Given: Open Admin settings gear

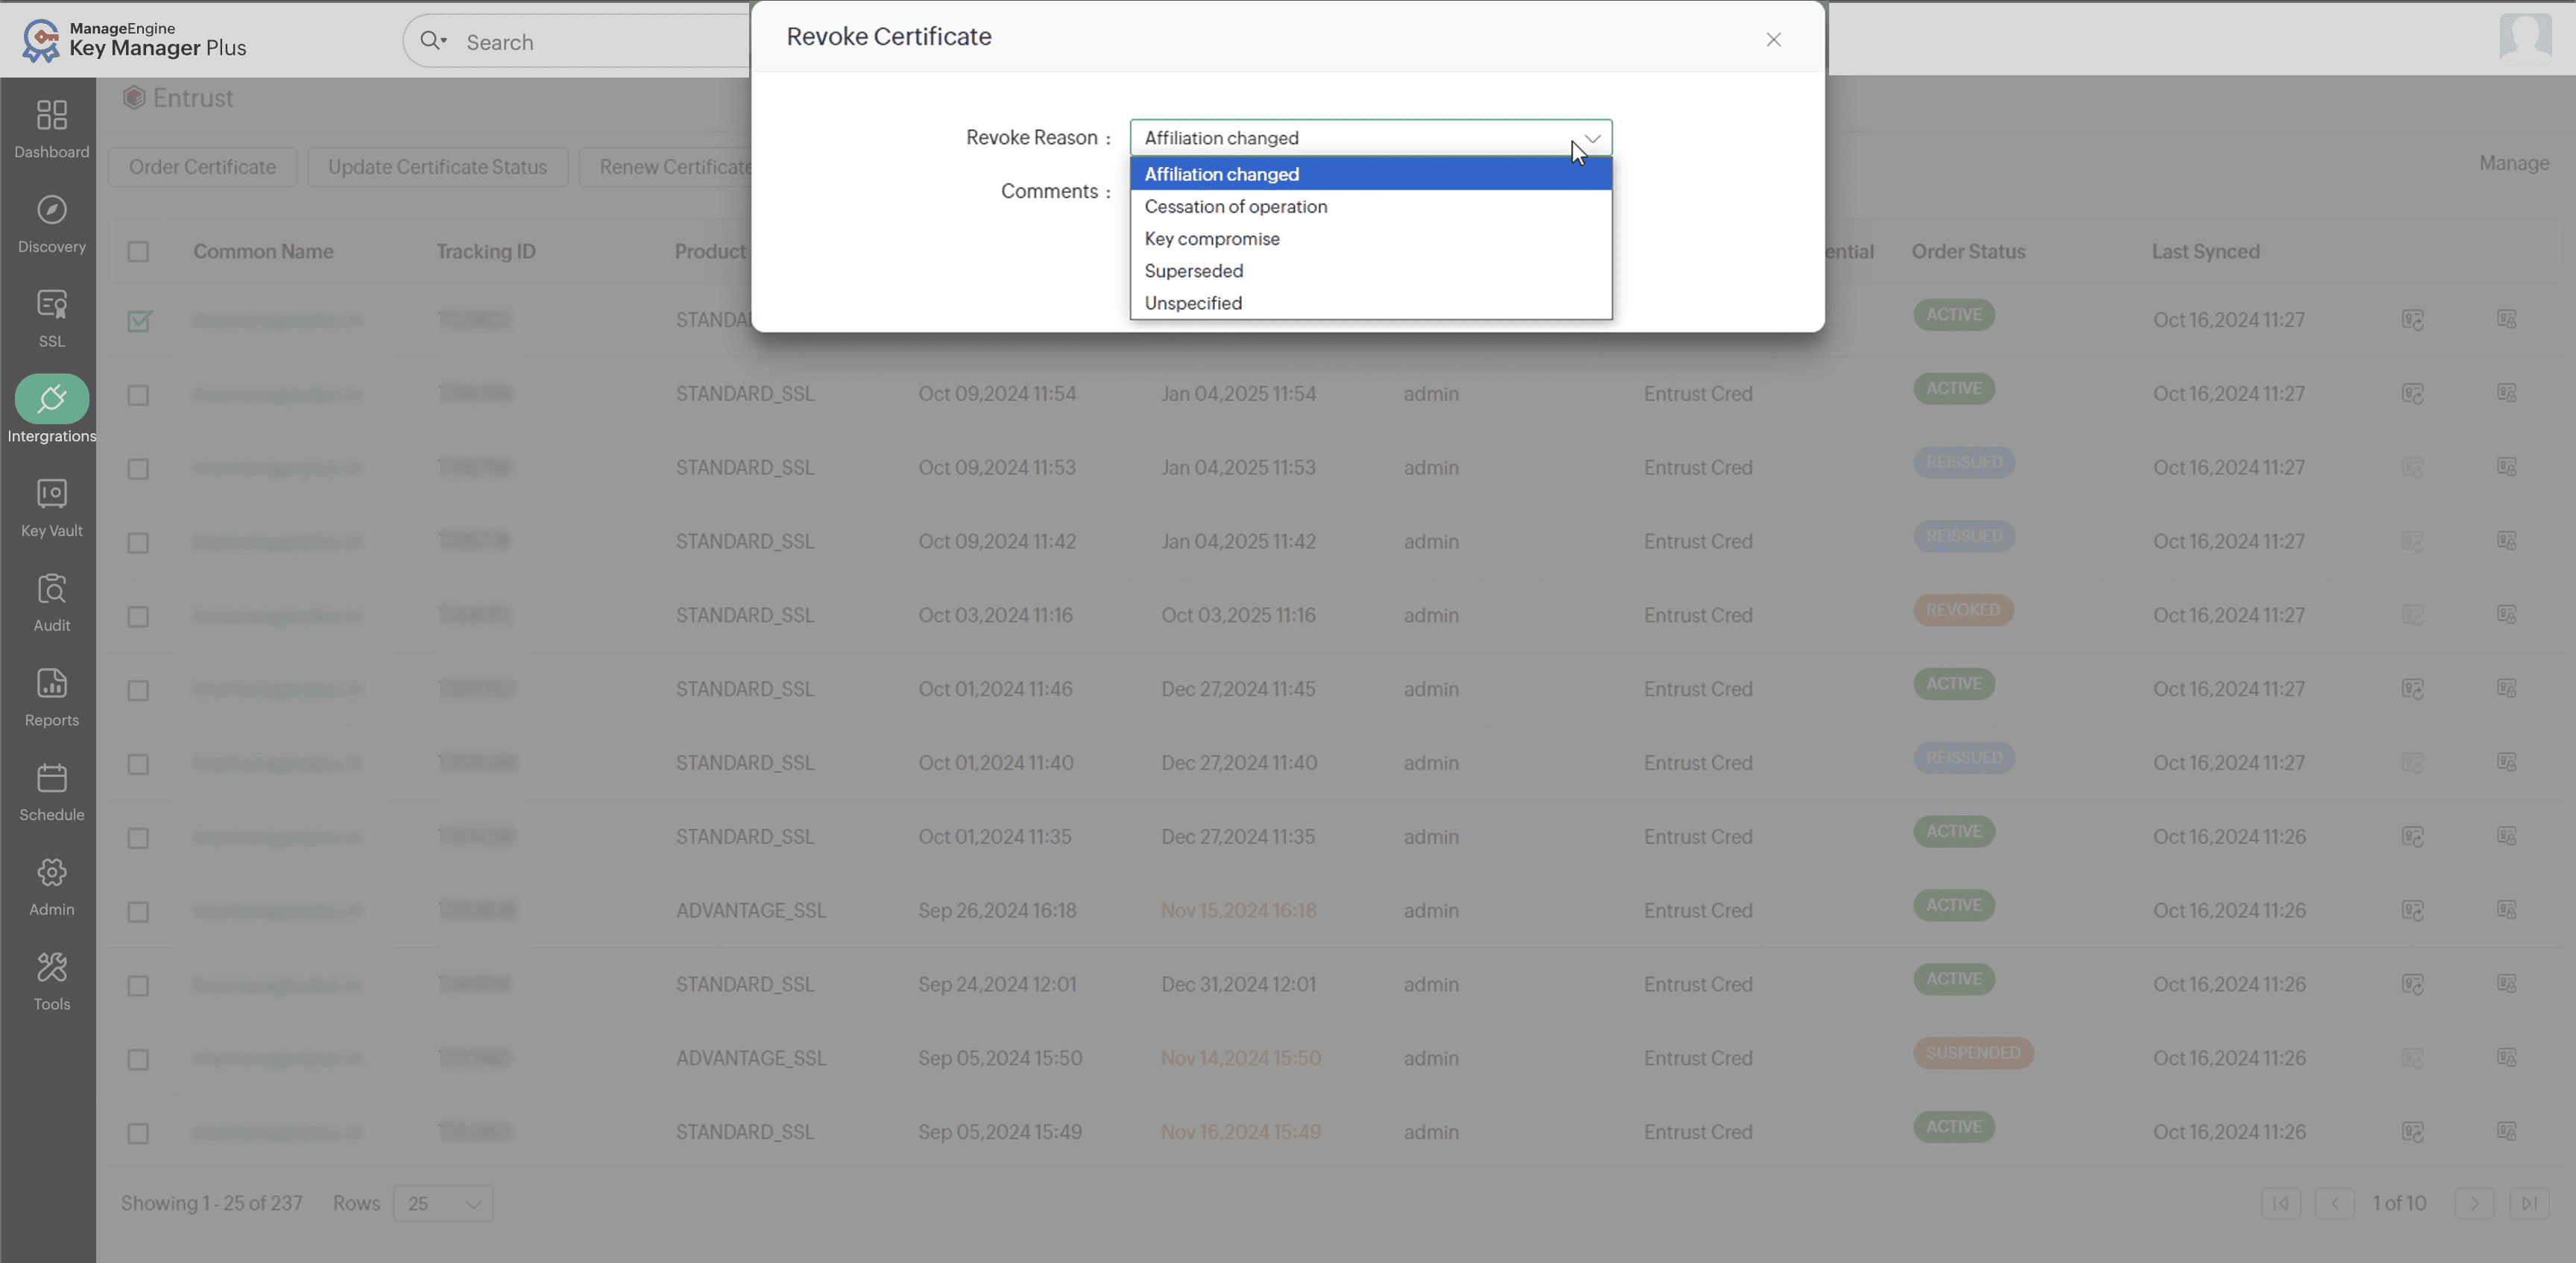Looking at the screenshot, I should [52, 872].
